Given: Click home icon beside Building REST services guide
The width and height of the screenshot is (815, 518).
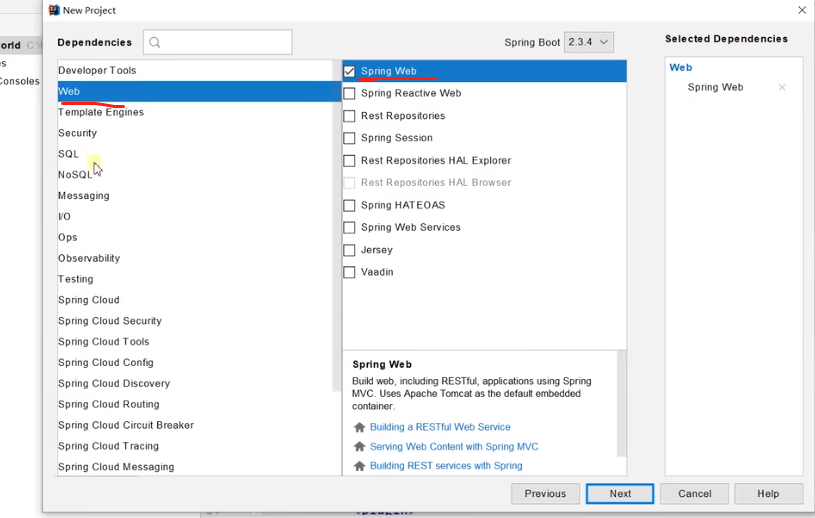Looking at the screenshot, I should click(359, 466).
